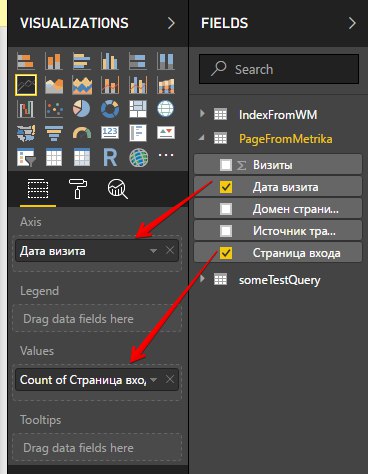The image size is (368, 474).
Task: Select the card 123 visual
Action: (x=110, y=133)
